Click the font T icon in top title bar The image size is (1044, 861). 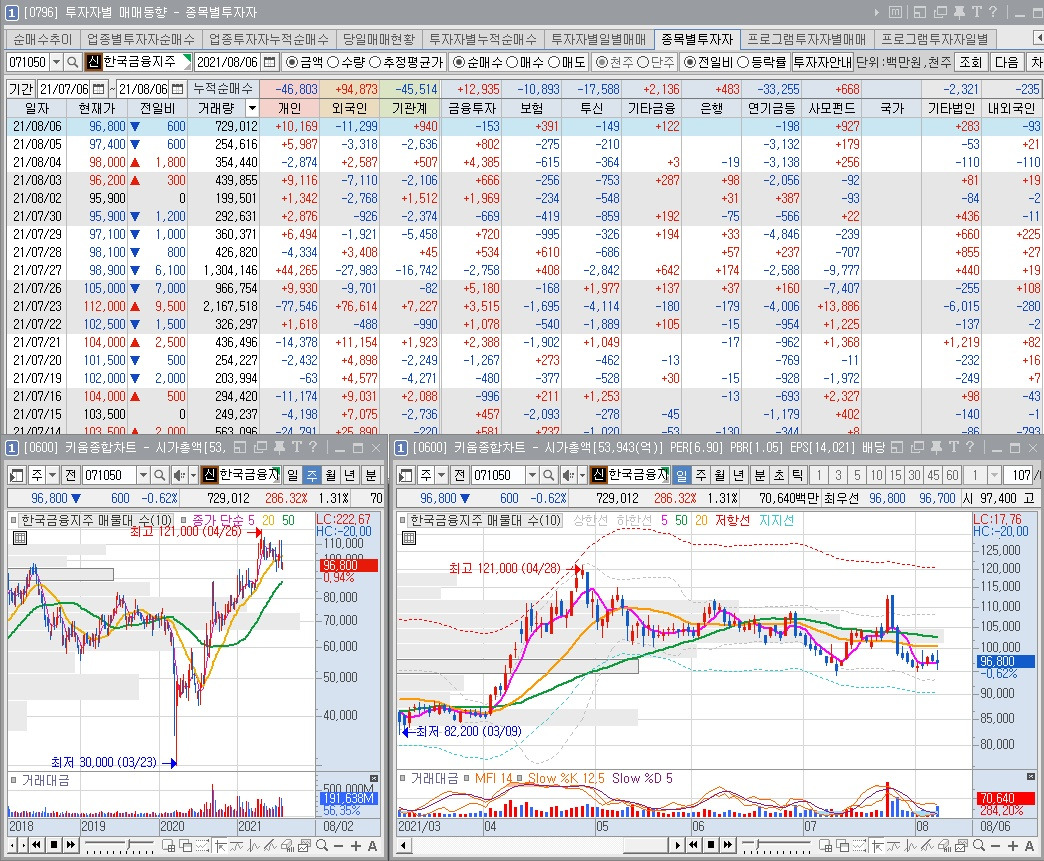click(x=976, y=12)
